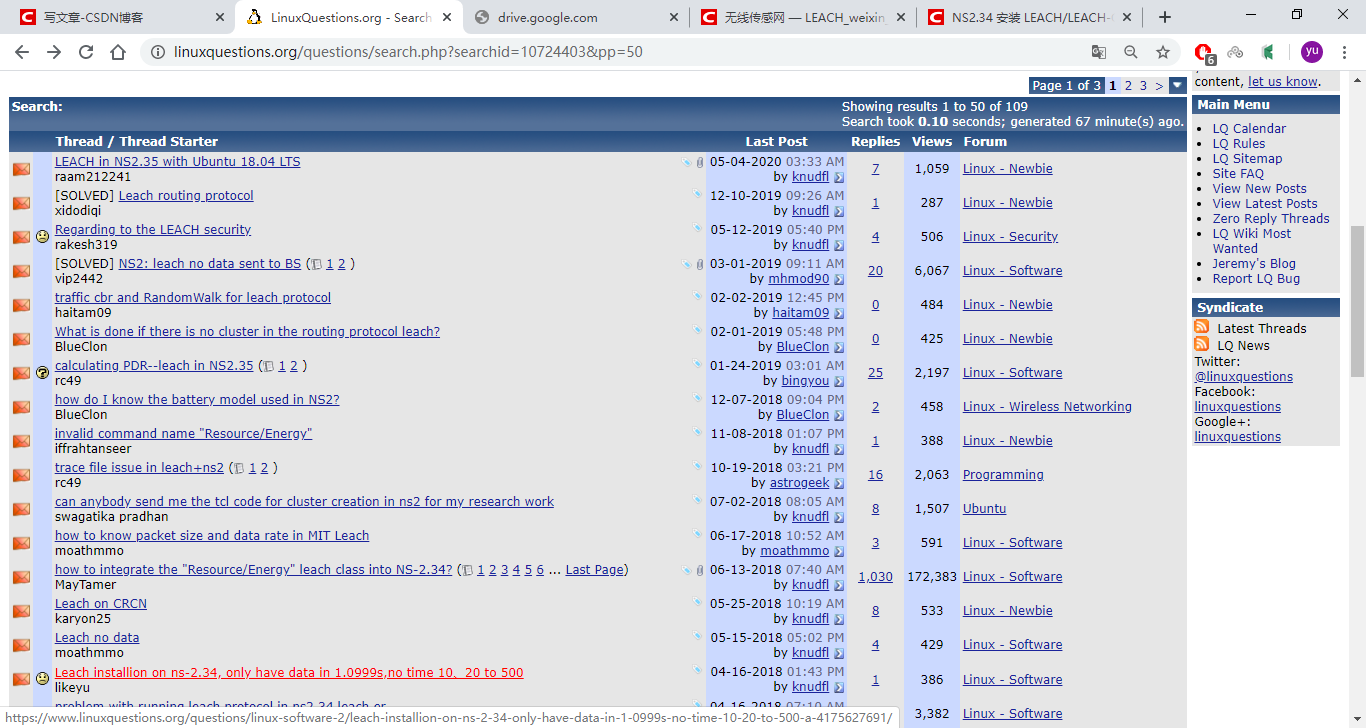Go to page 2 of search results
This screenshot has height=728, width=1366.
1129,85
